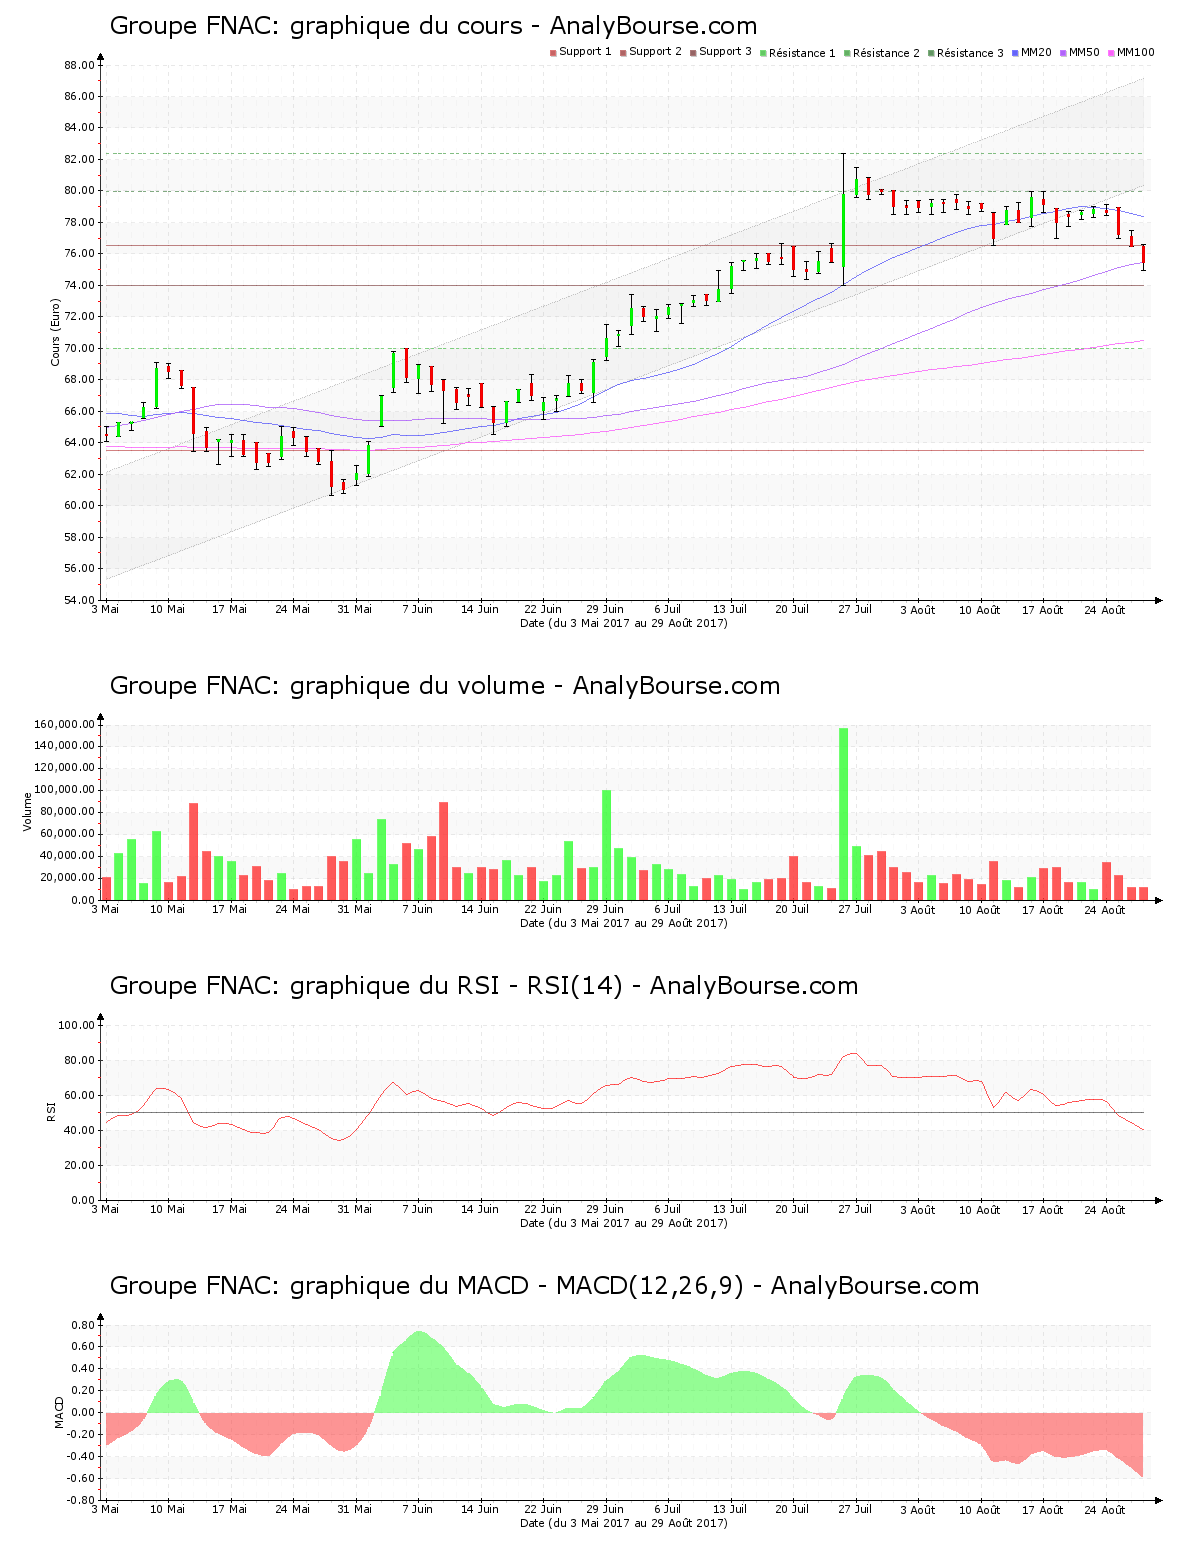Click the 'Volume' vertical axis title
Image resolution: width=1200 pixels, height=1550 pixels.
(x=28, y=811)
